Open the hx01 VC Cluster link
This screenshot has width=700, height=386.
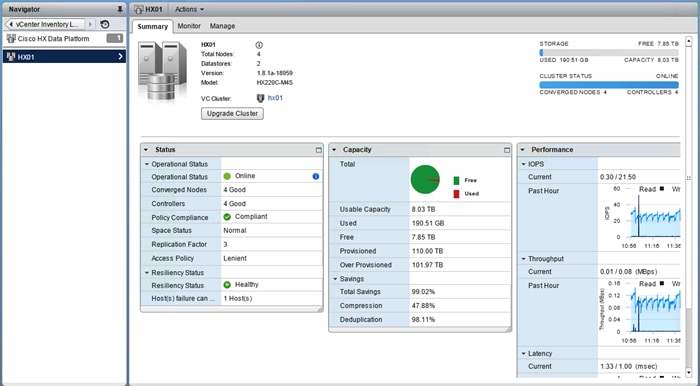(x=275, y=98)
